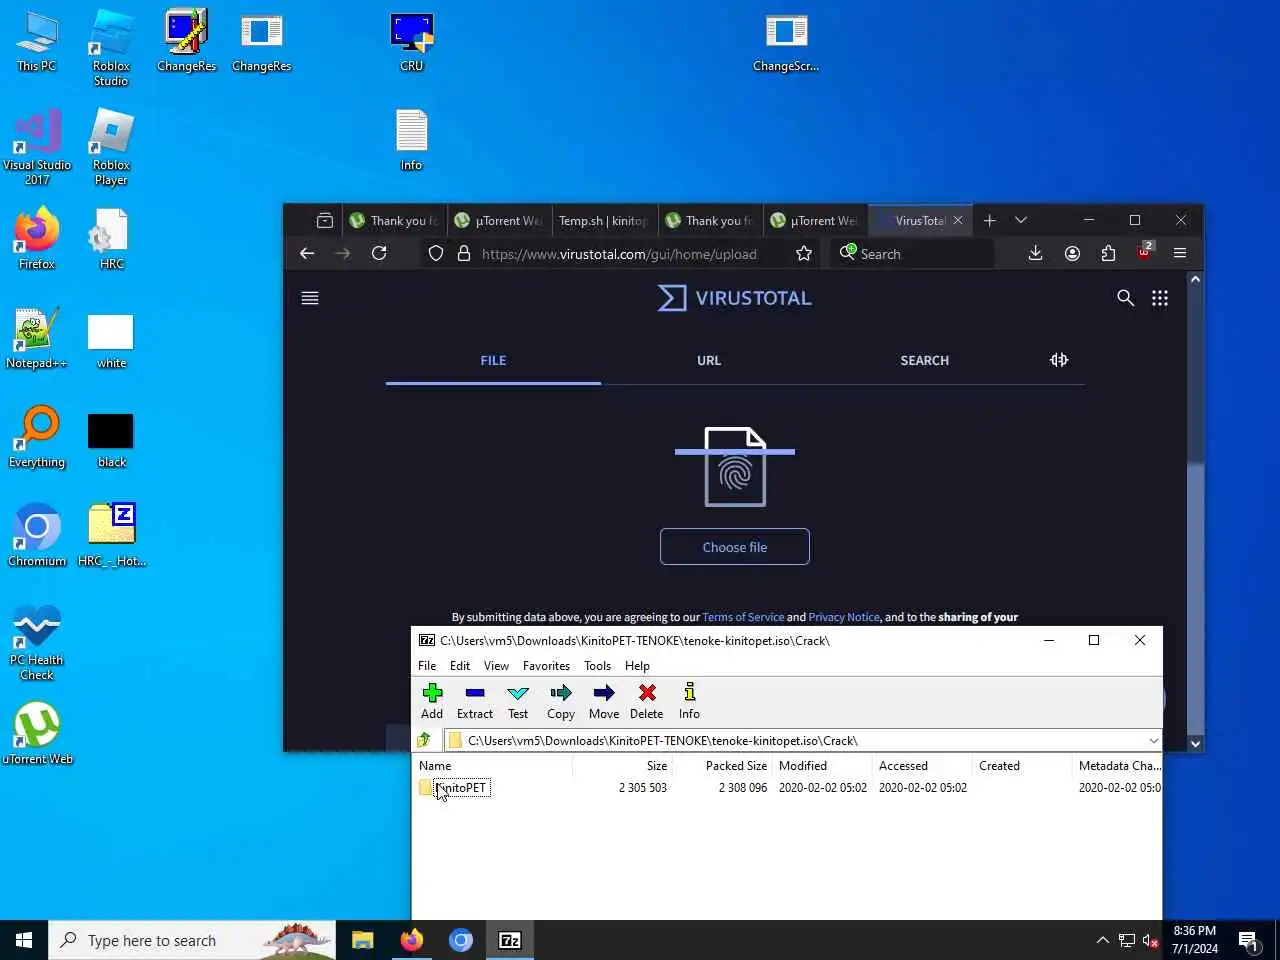Viewport: 1280px width, 960px height.
Task: Click the virustotal.com URL bar
Action: point(620,254)
